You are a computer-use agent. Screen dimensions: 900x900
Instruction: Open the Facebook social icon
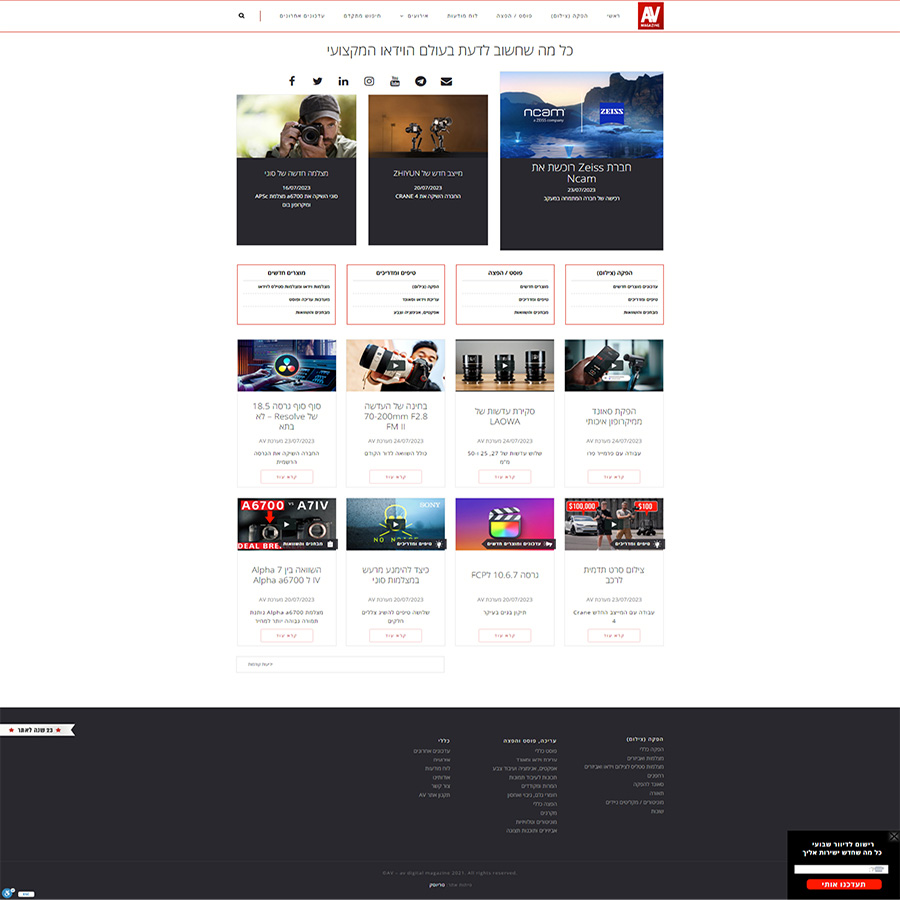pos(292,81)
